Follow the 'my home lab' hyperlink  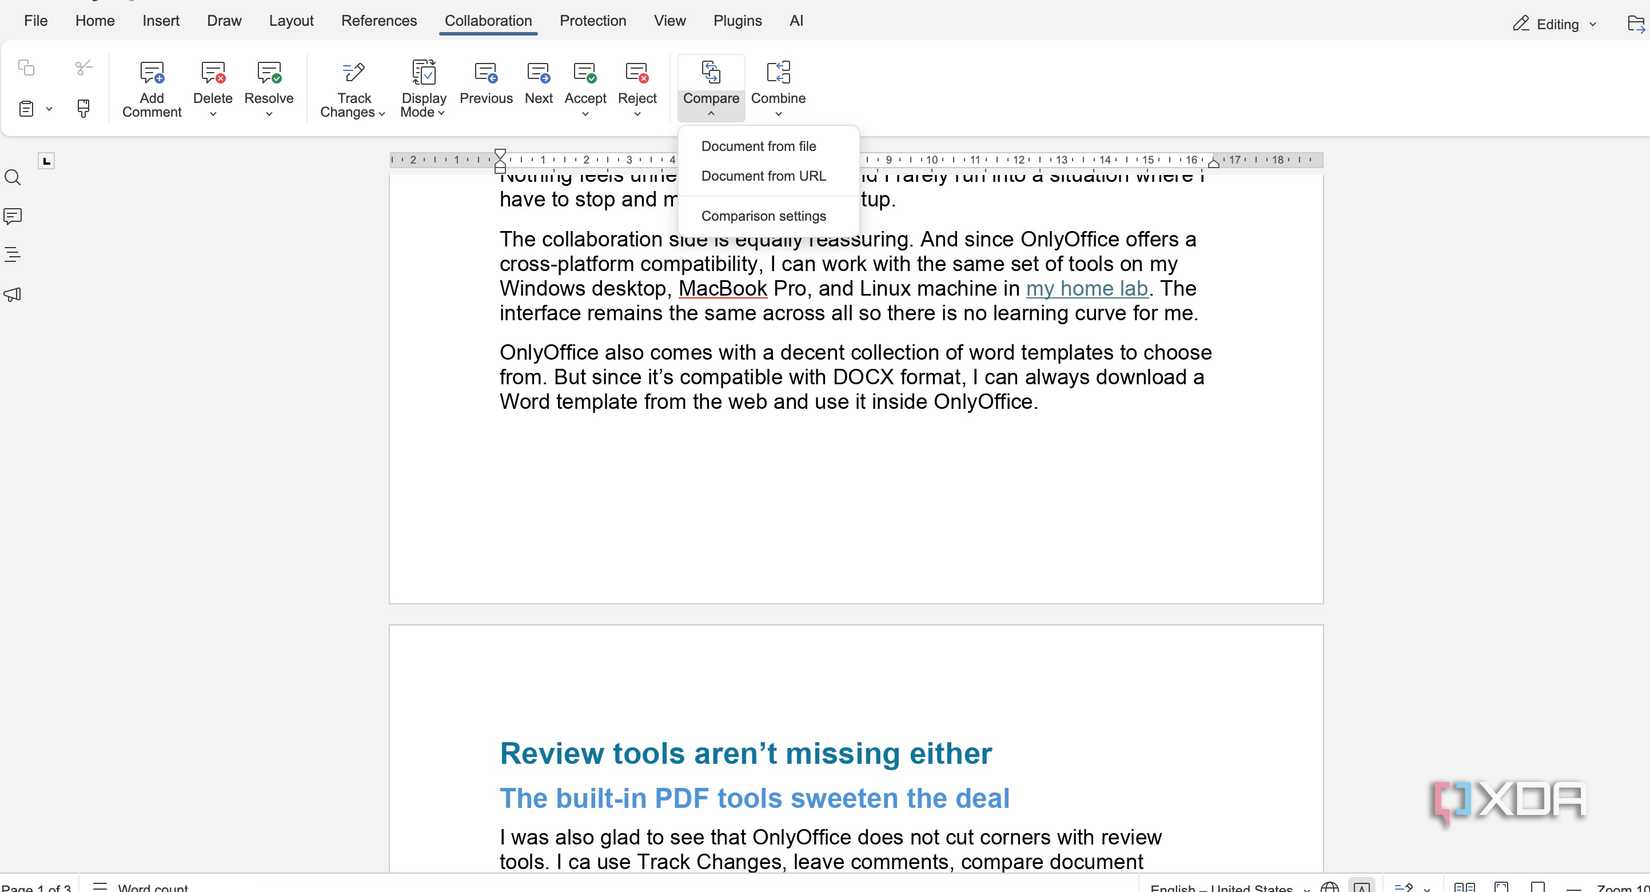coord(1087,289)
